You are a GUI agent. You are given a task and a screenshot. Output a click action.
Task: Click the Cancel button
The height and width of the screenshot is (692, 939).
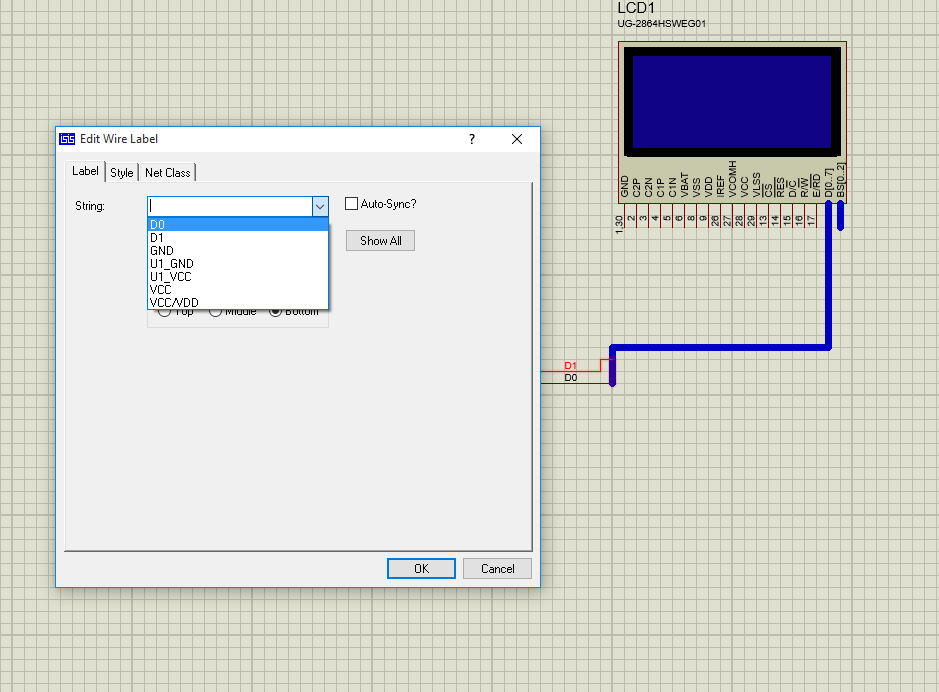(497, 568)
